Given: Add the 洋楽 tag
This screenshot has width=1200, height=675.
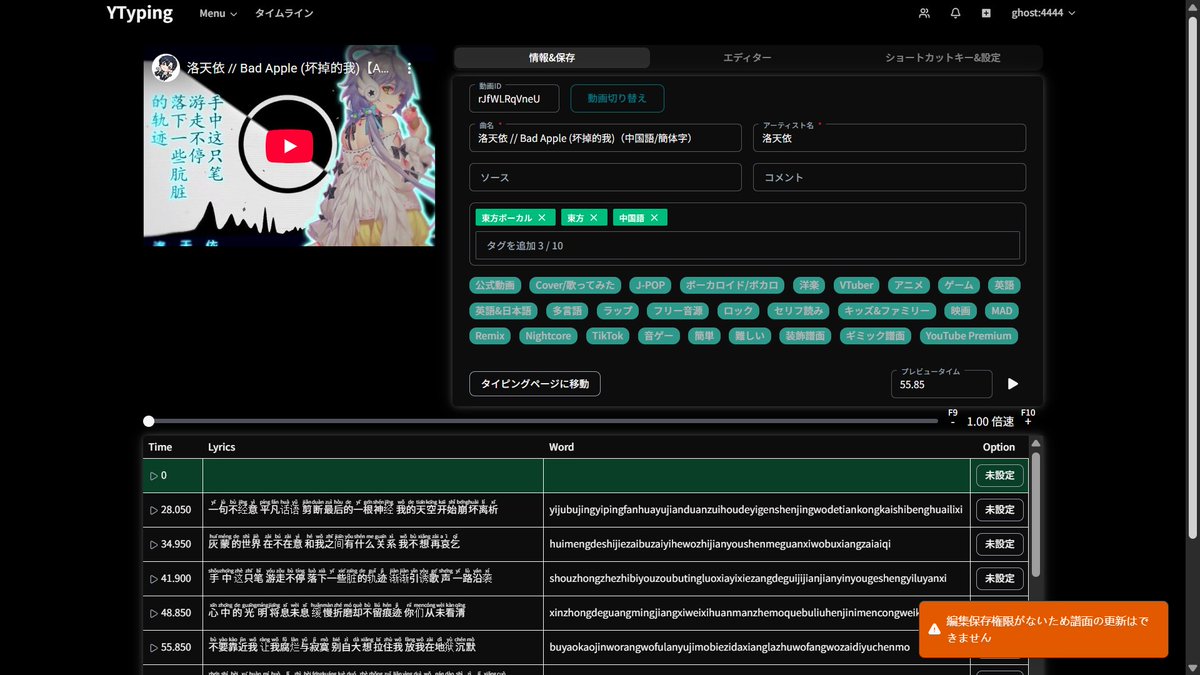Looking at the screenshot, I should click(x=810, y=285).
